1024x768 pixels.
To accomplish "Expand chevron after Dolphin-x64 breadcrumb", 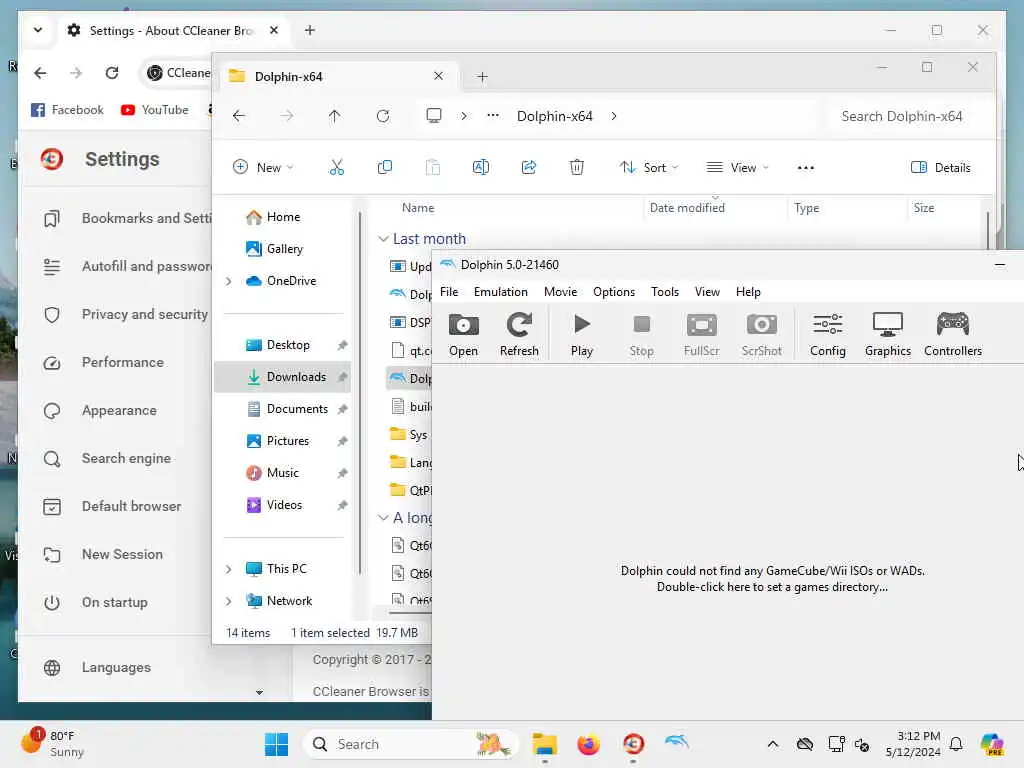I will point(614,116).
